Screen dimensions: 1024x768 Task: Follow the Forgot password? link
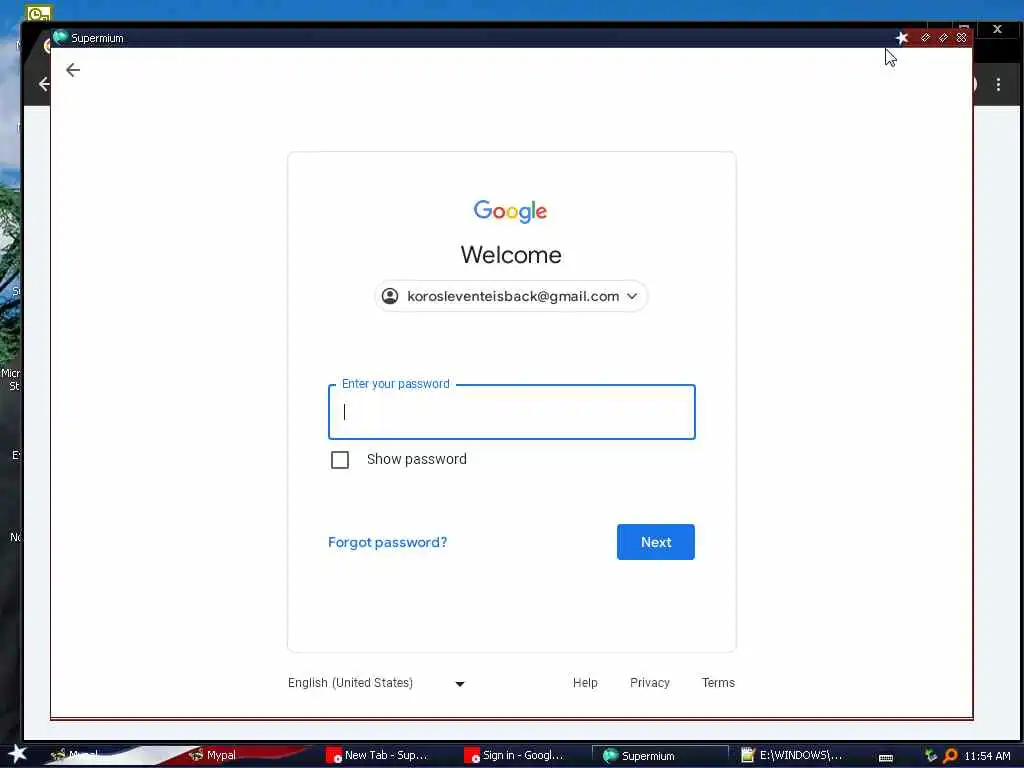click(387, 542)
